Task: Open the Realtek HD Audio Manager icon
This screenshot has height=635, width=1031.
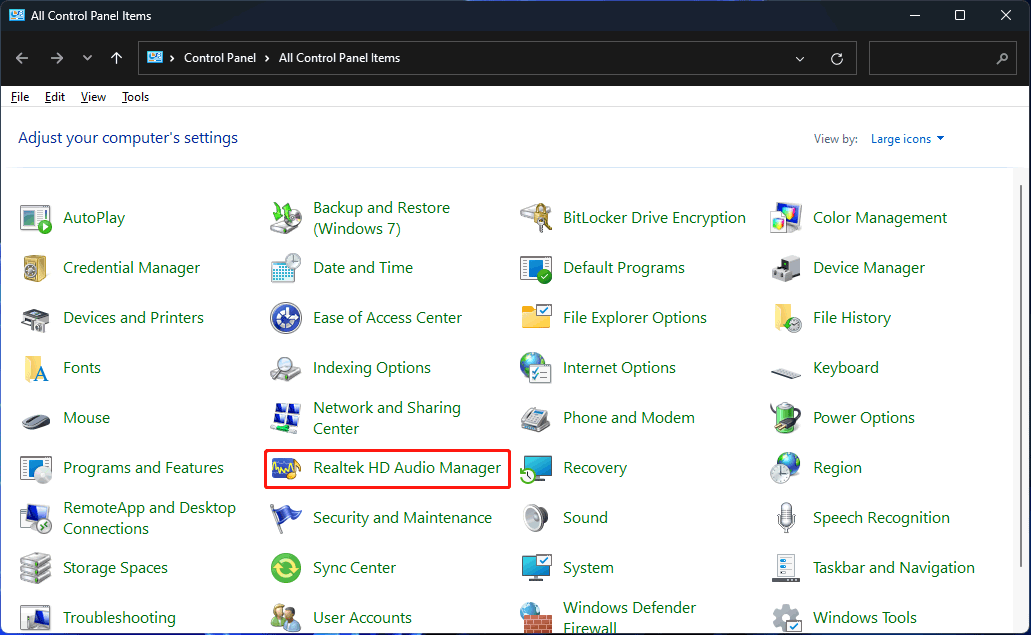Action: (285, 468)
